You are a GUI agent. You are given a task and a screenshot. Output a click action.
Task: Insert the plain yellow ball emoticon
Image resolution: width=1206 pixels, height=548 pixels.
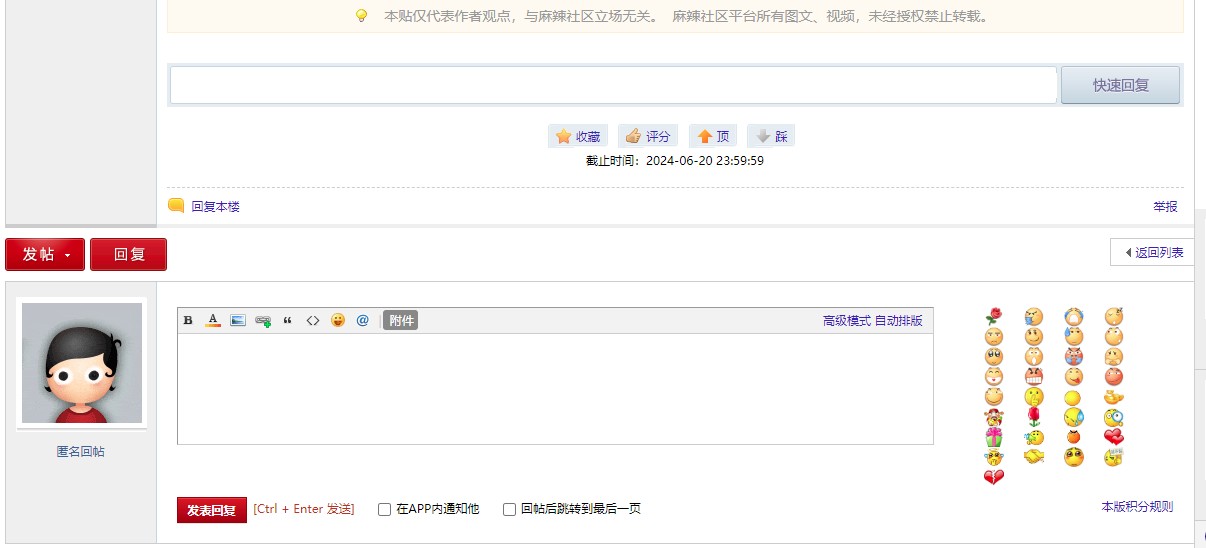pyautogui.click(x=1074, y=397)
